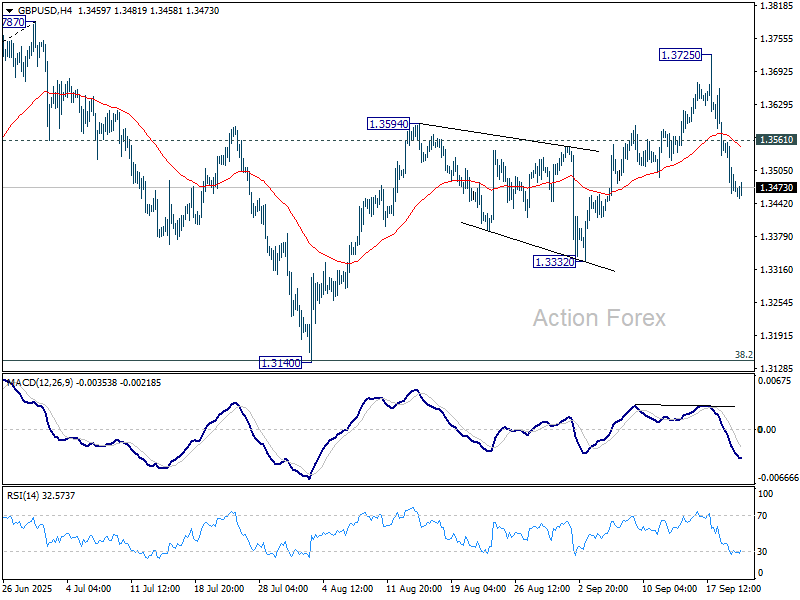
Task: Click the current price tag 1.34730
Action: 776,188
